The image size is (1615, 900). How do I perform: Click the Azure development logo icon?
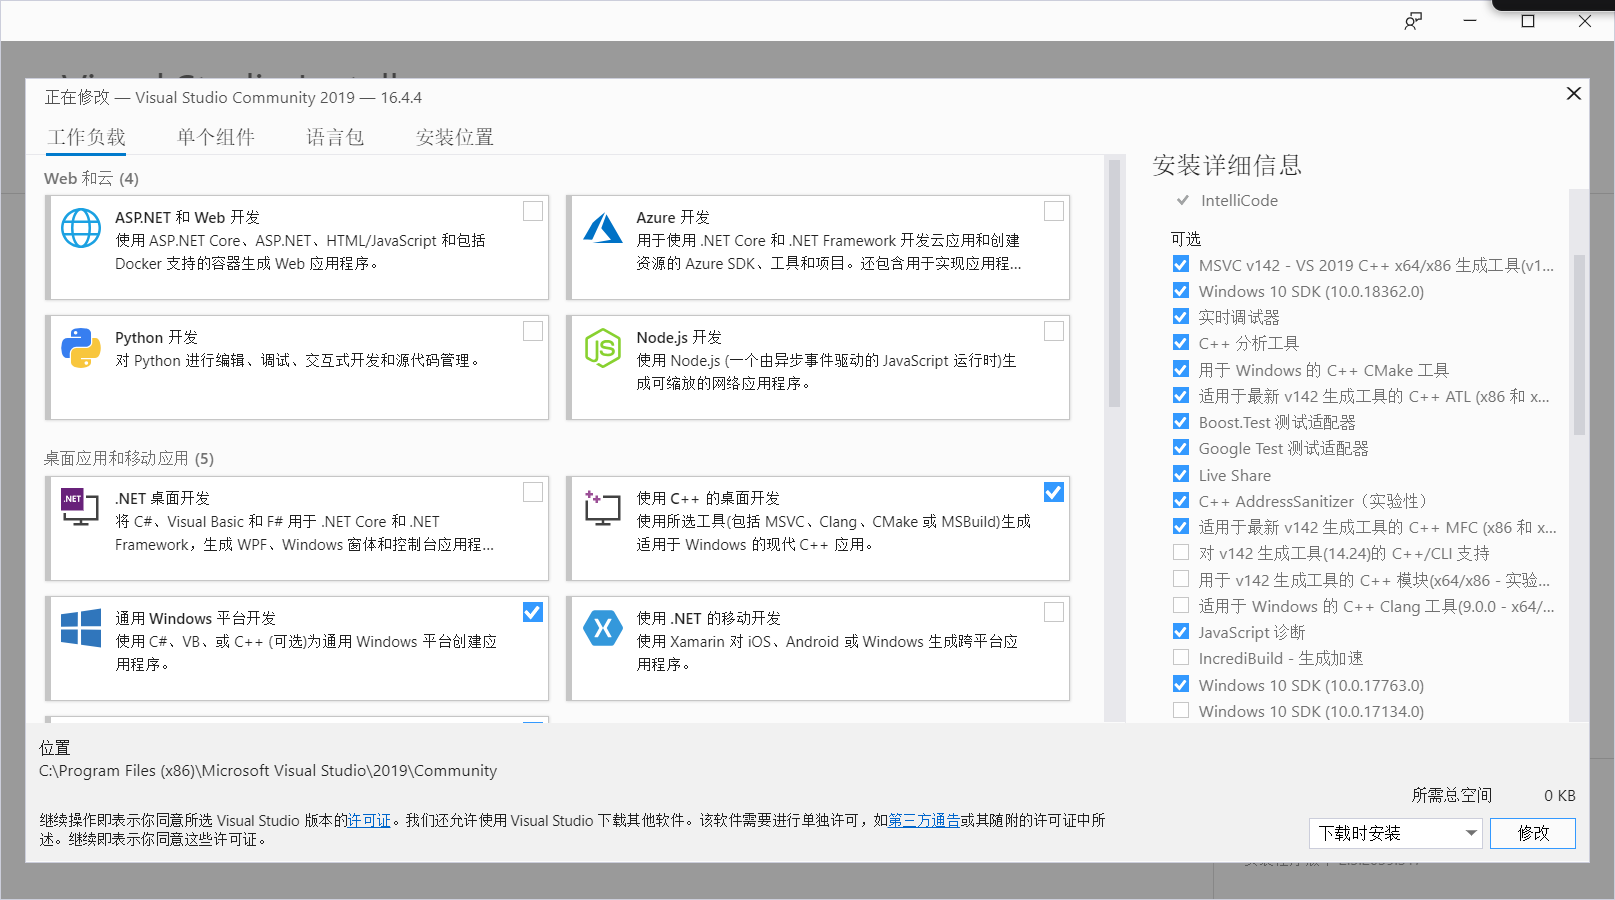(x=603, y=228)
